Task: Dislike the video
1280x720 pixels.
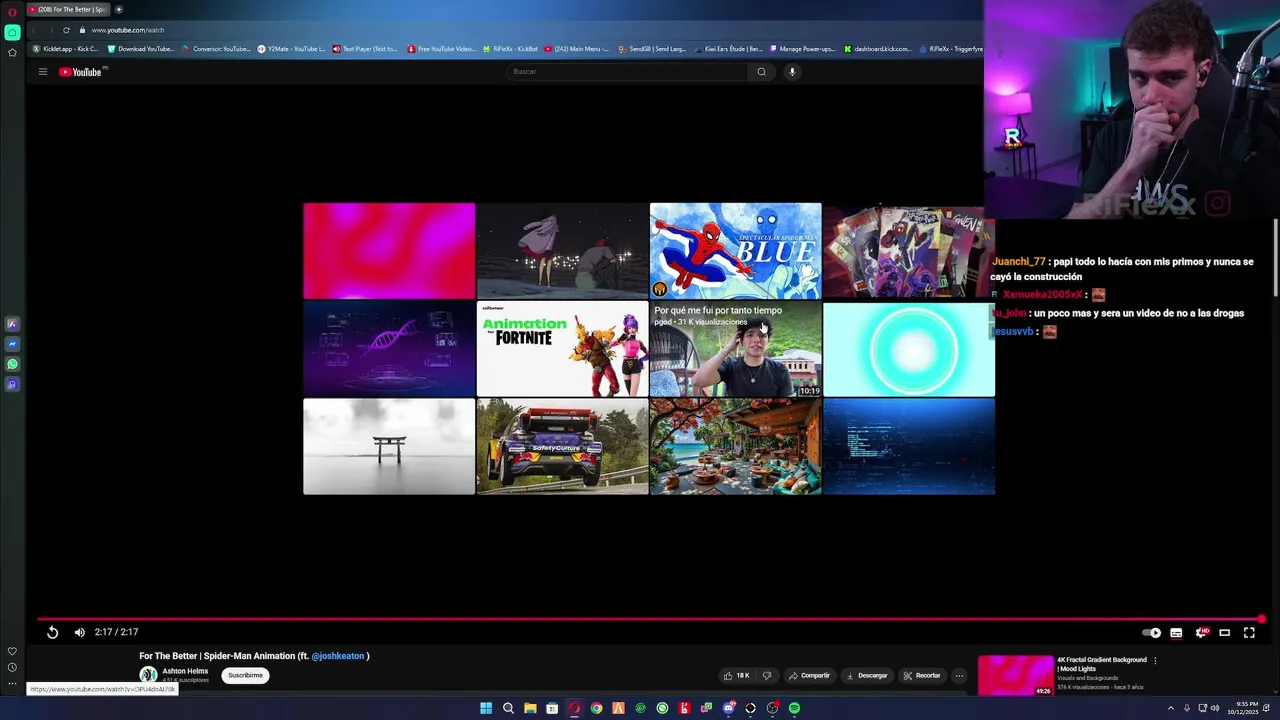Action: 767,675
